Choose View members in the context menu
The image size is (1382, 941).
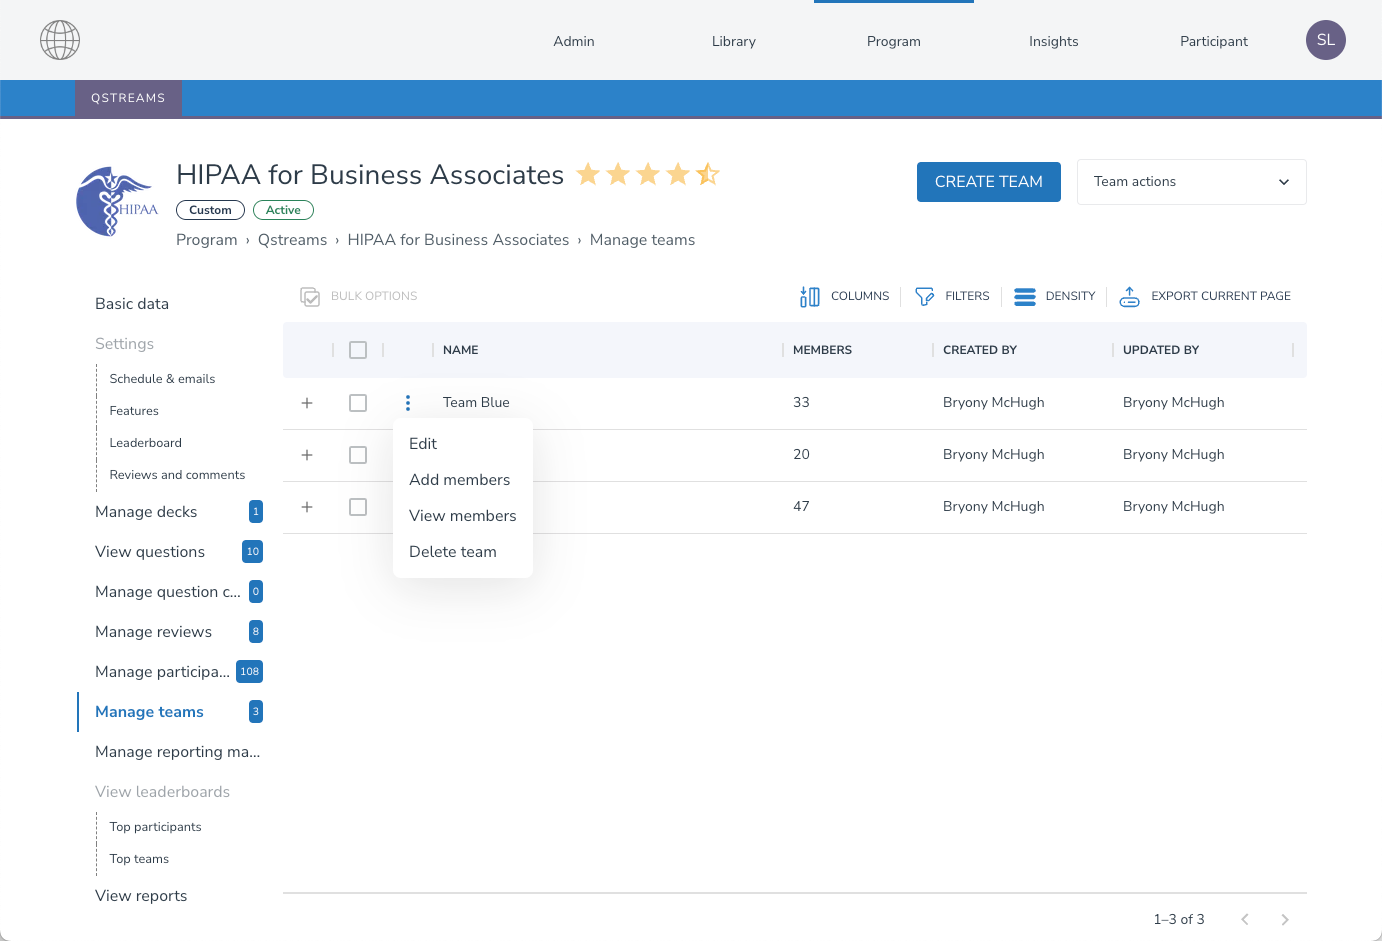click(463, 516)
